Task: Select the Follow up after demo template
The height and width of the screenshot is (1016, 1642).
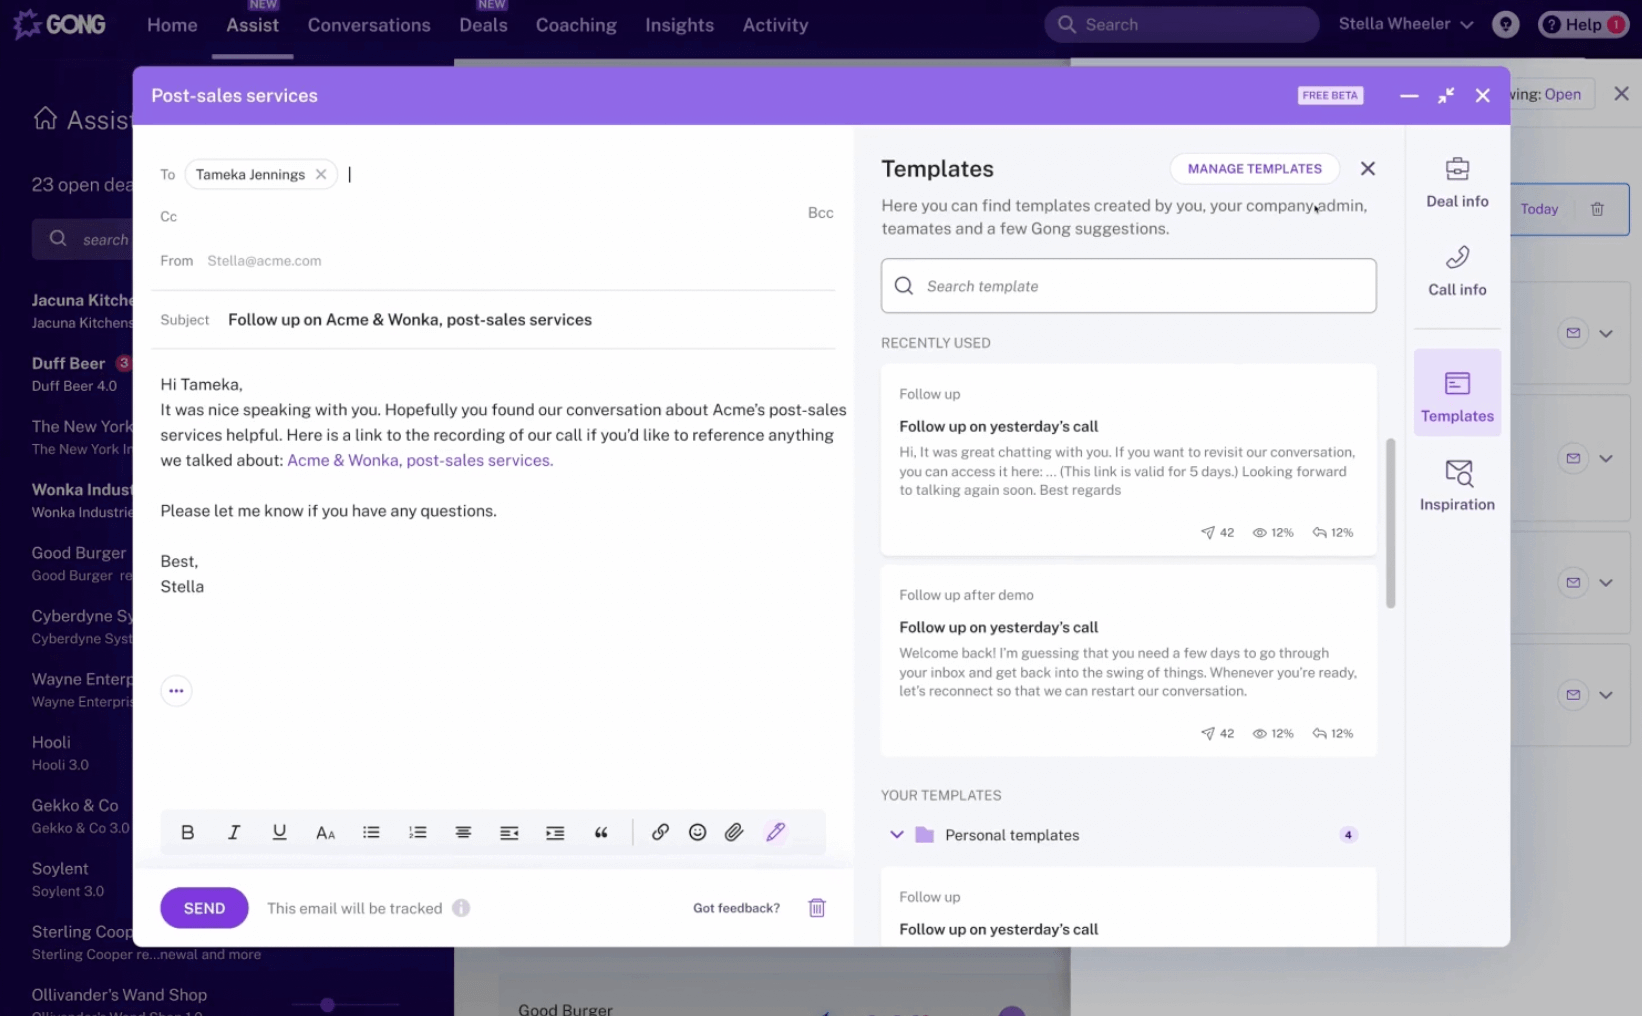Action: [1128, 660]
